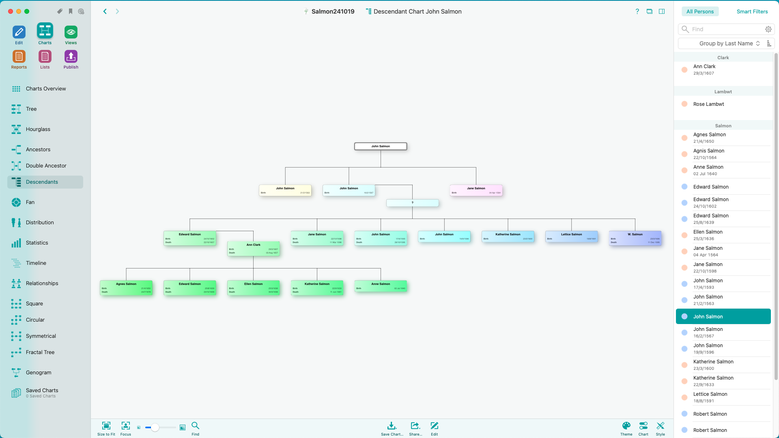Viewport: 779px width, 438px height.
Task: Open the Statistics chart
Action: coord(45,243)
